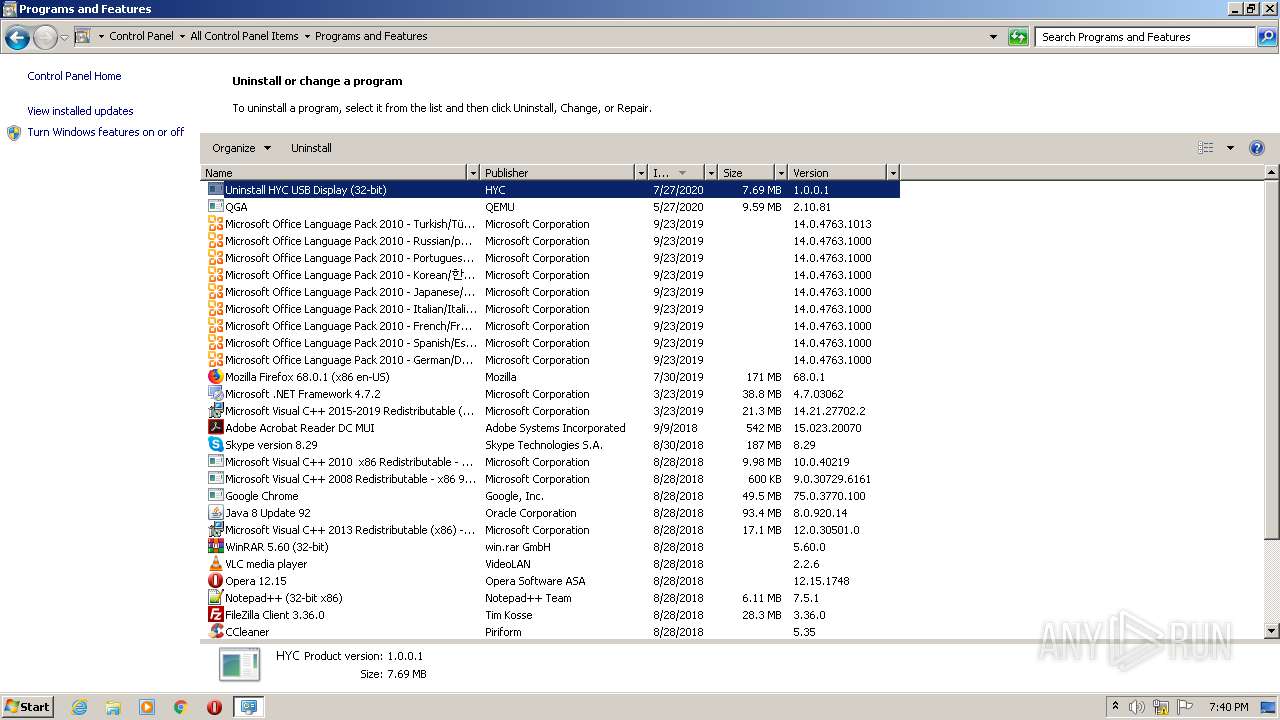Sort by the Size column header
Image resolution: width=1280 pixels, height=720 pixels.
[747, 173]
